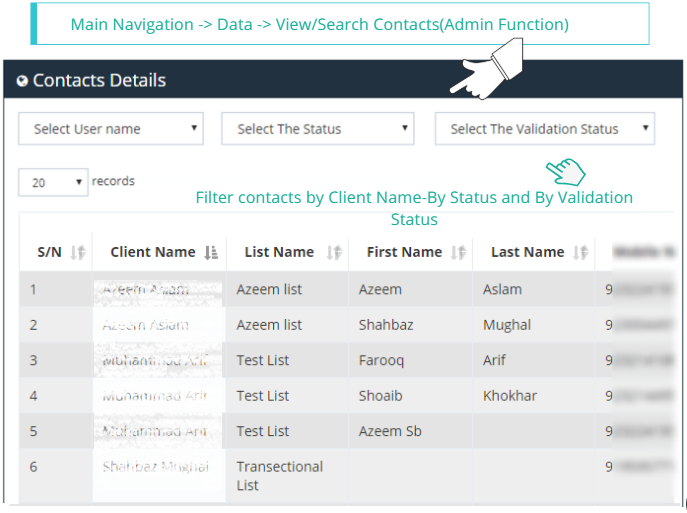This screenshot has width=687, height=513.
Task: Click Contacts Details panel header icon
Action: pos(23,81)
